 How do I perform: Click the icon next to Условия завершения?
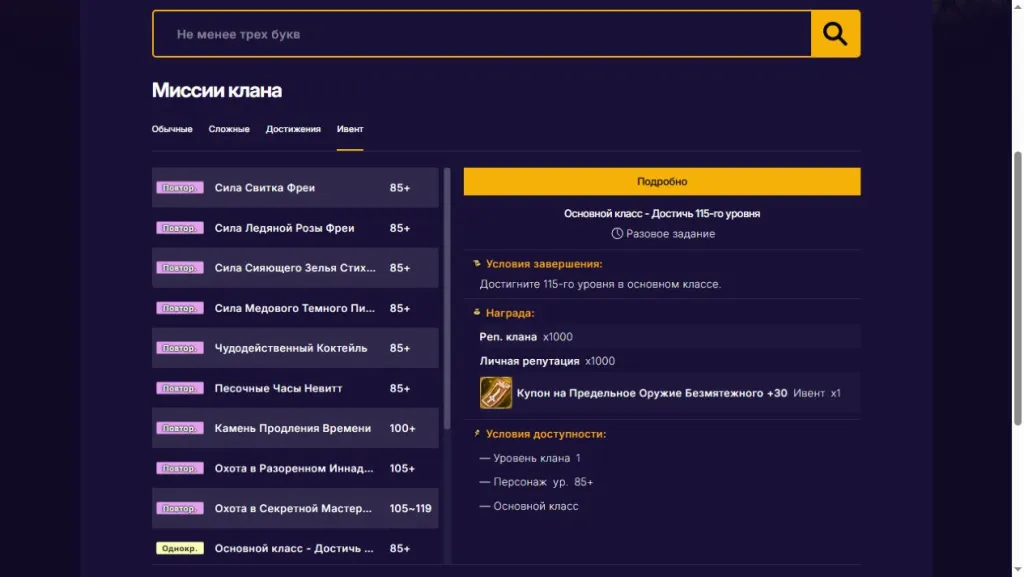pos(477,264)
